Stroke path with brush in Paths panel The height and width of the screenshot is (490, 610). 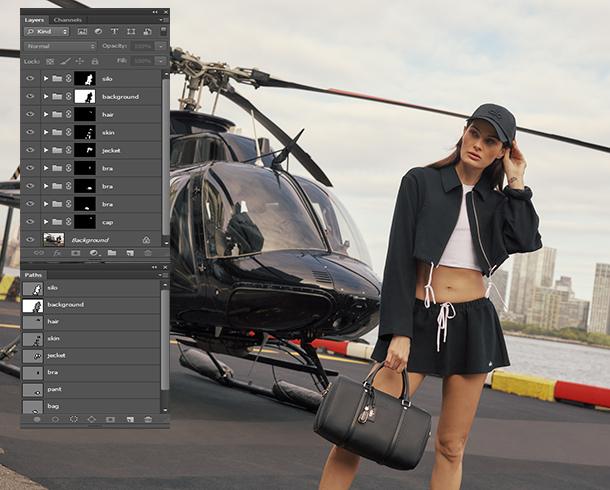click(x=55, y=419)
